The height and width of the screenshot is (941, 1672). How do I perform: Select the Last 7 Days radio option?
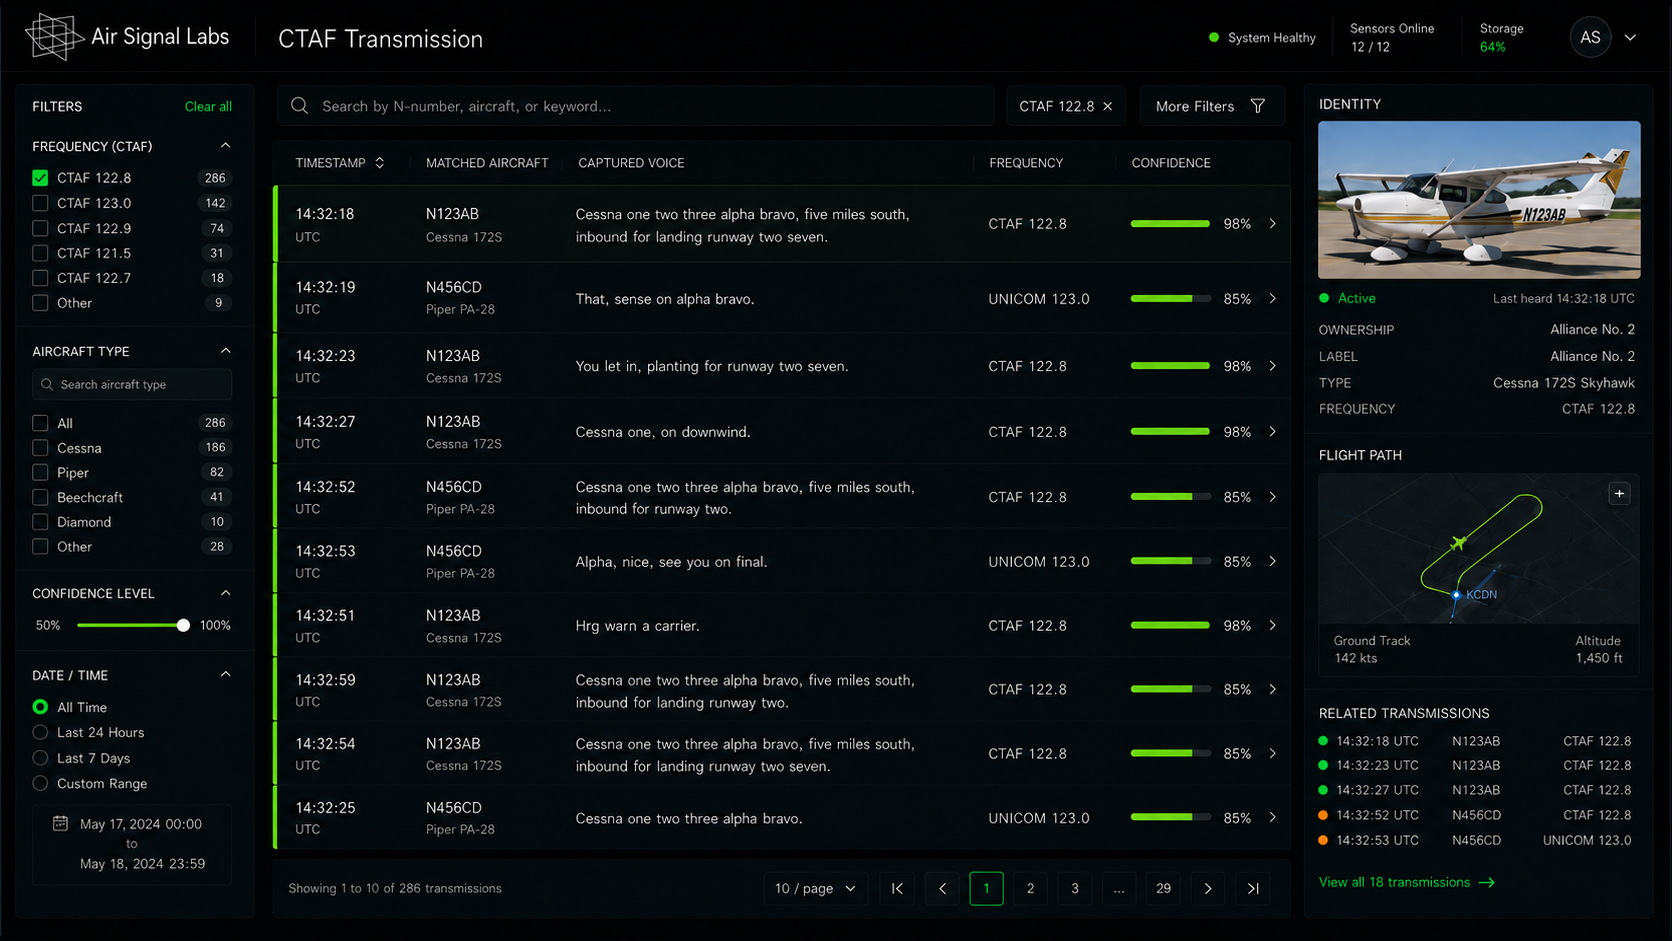click(x=40, y=758)
